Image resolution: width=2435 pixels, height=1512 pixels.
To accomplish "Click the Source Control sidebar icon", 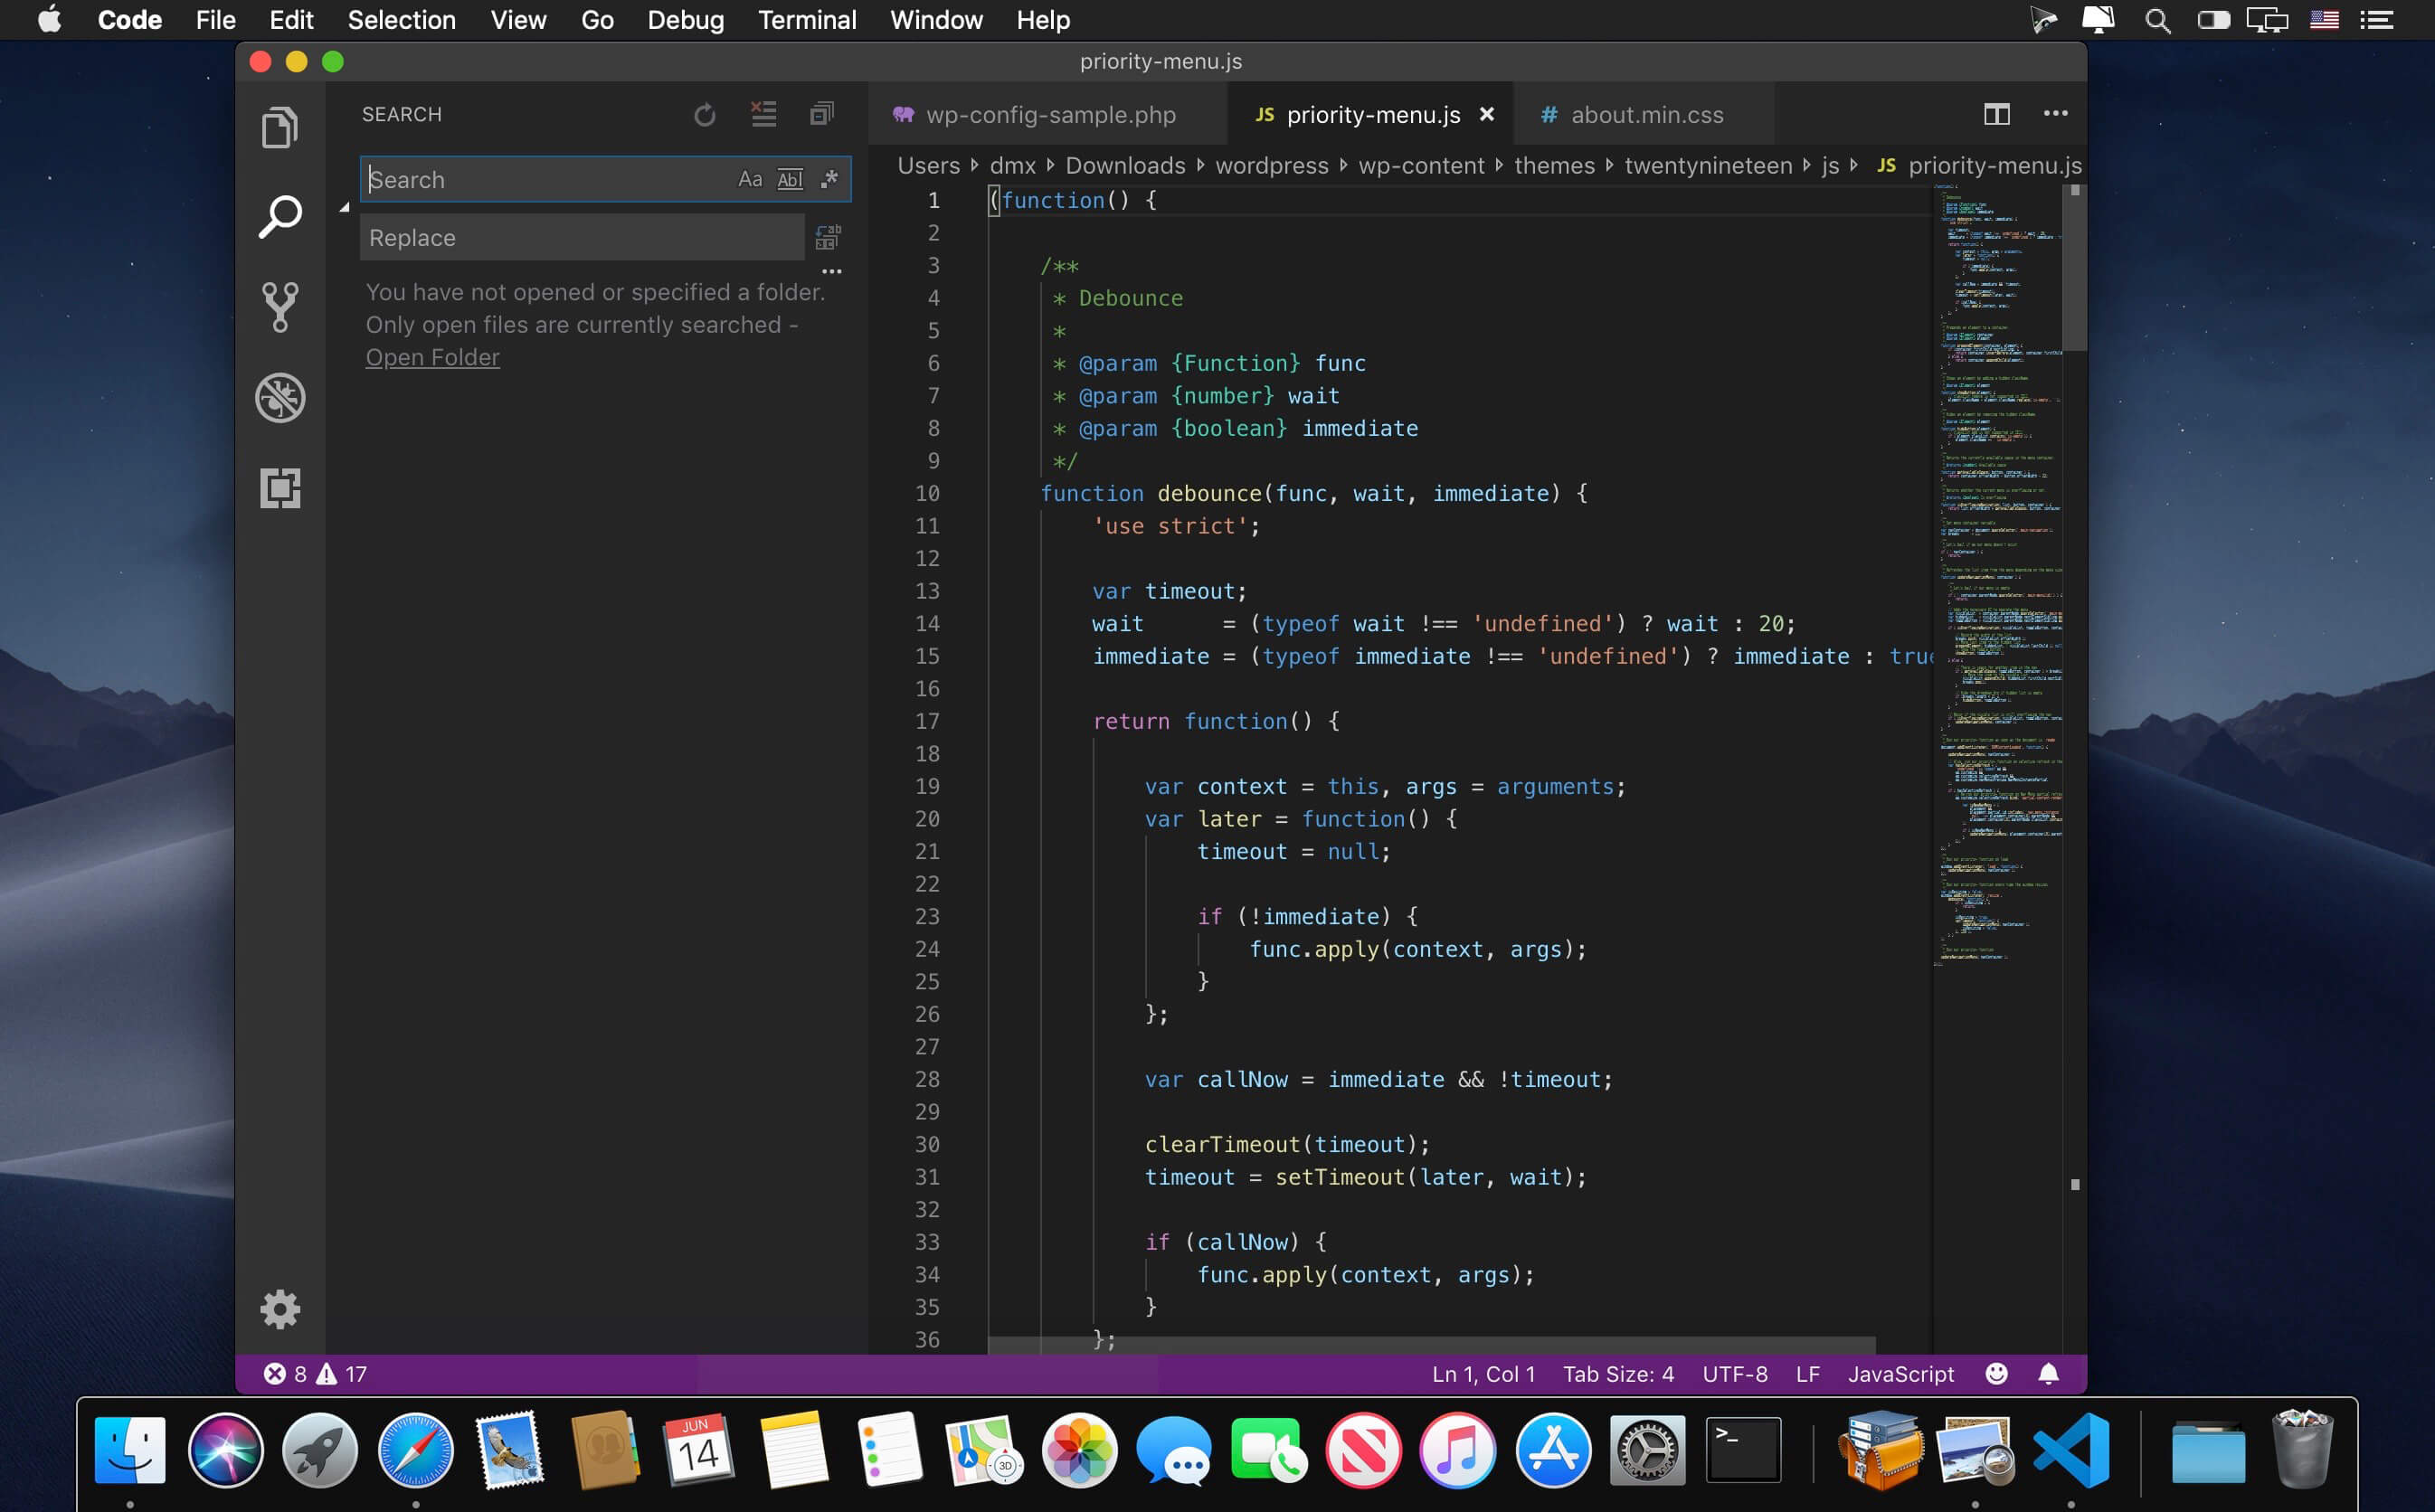I will (279, 307).
